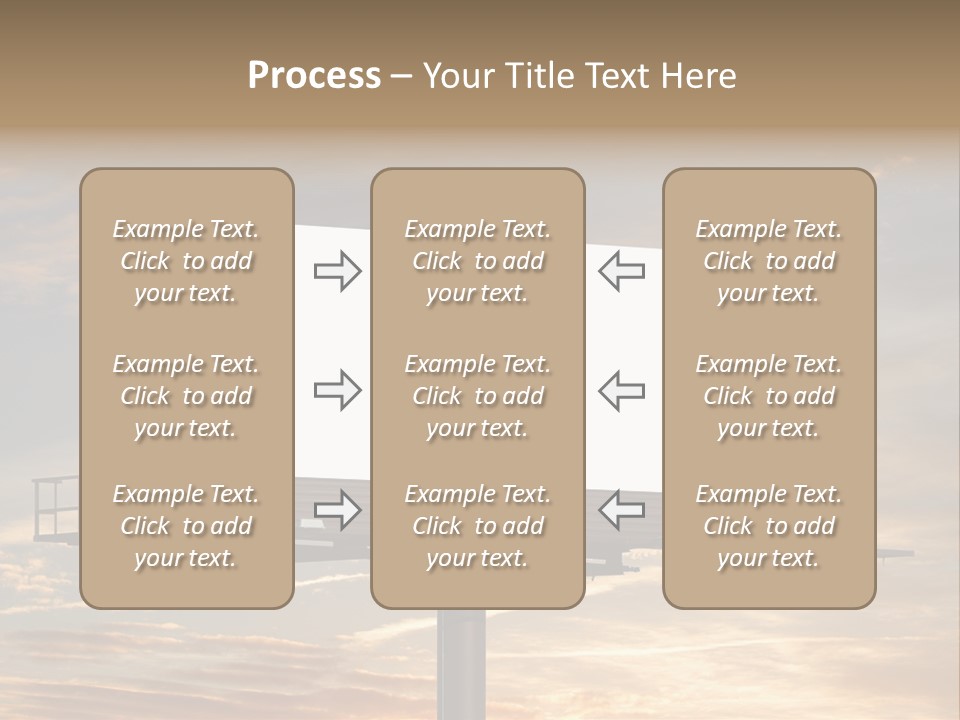Image resolution: width=960 pixels, height=720 pixels.
Task: Click the bottom example text in left box
Action: 186,526
